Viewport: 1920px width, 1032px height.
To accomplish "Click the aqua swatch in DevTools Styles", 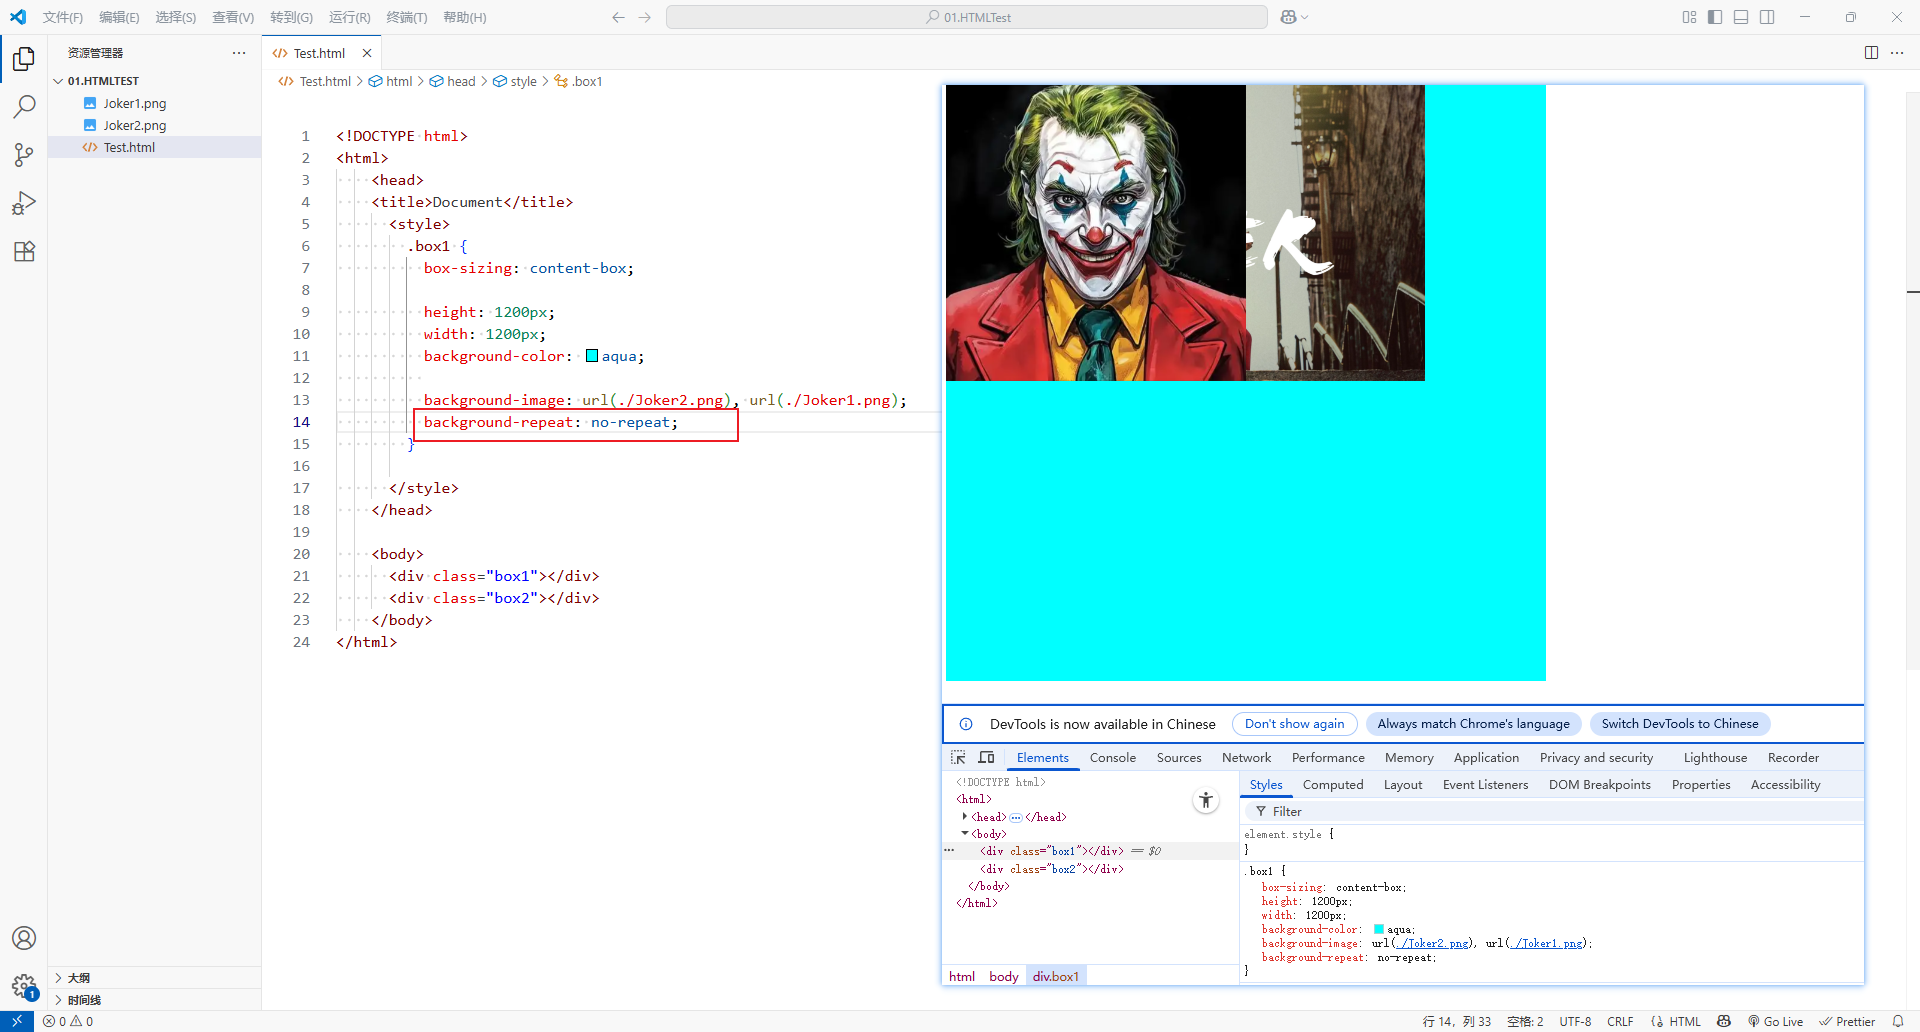I will pos(1379,929).
